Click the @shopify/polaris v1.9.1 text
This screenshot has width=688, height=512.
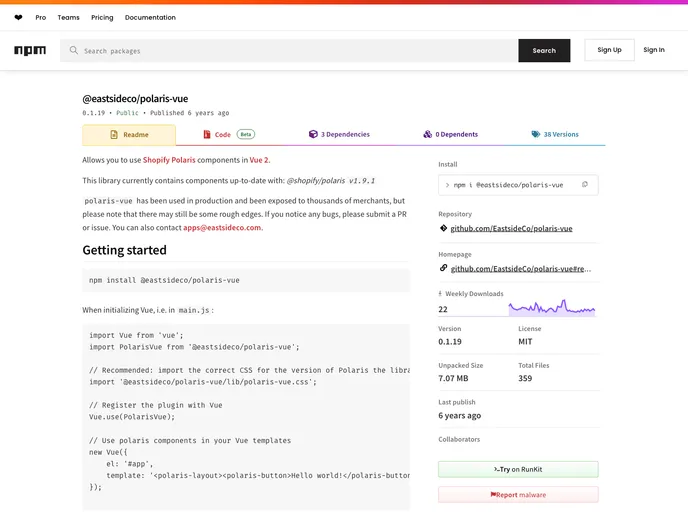[x=330, y=180]
